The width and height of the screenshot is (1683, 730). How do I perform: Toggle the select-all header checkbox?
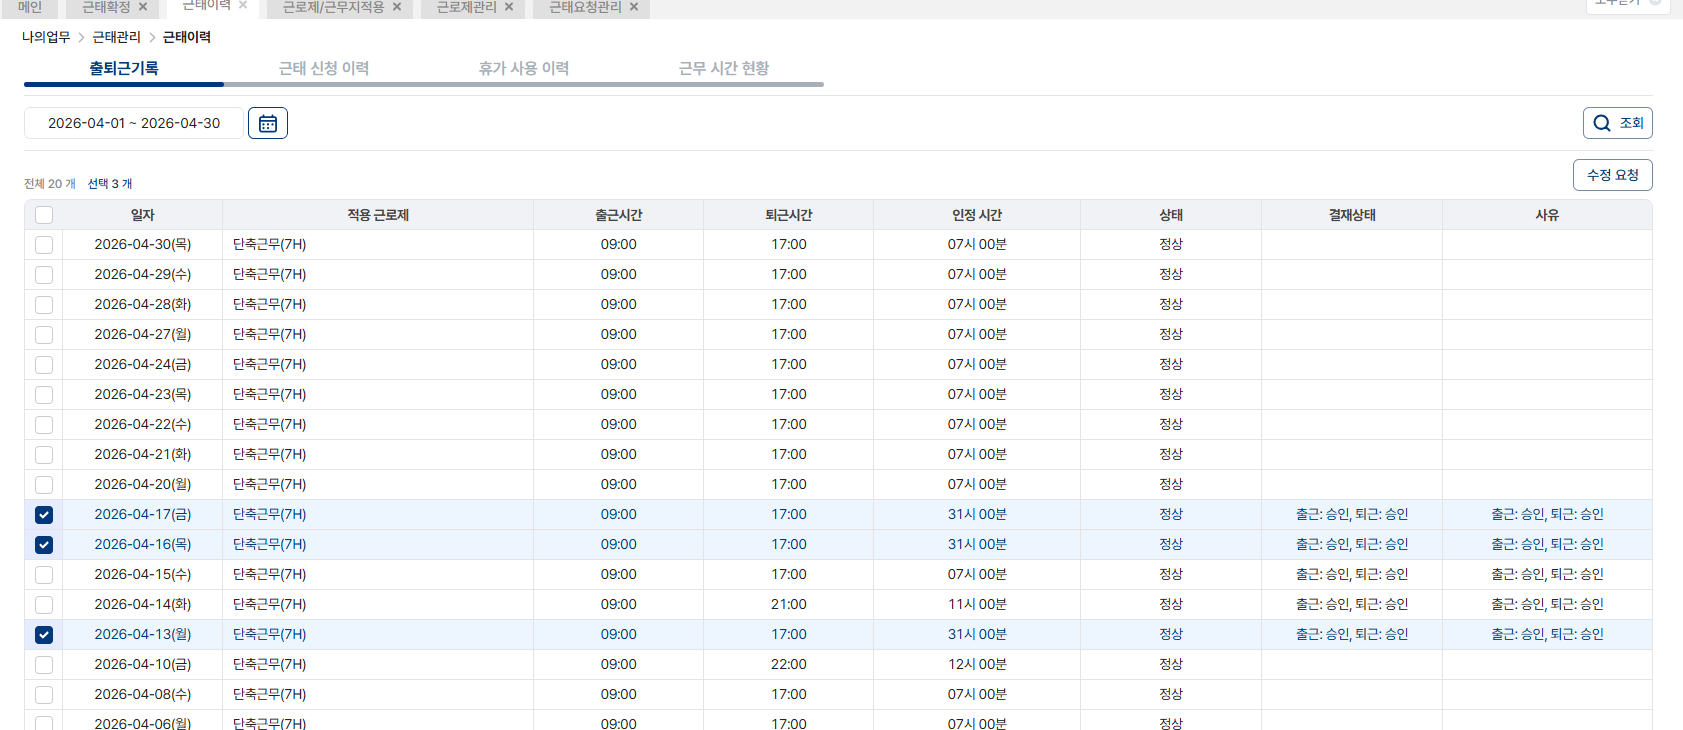pyautogui.click(x=44, y=215)
